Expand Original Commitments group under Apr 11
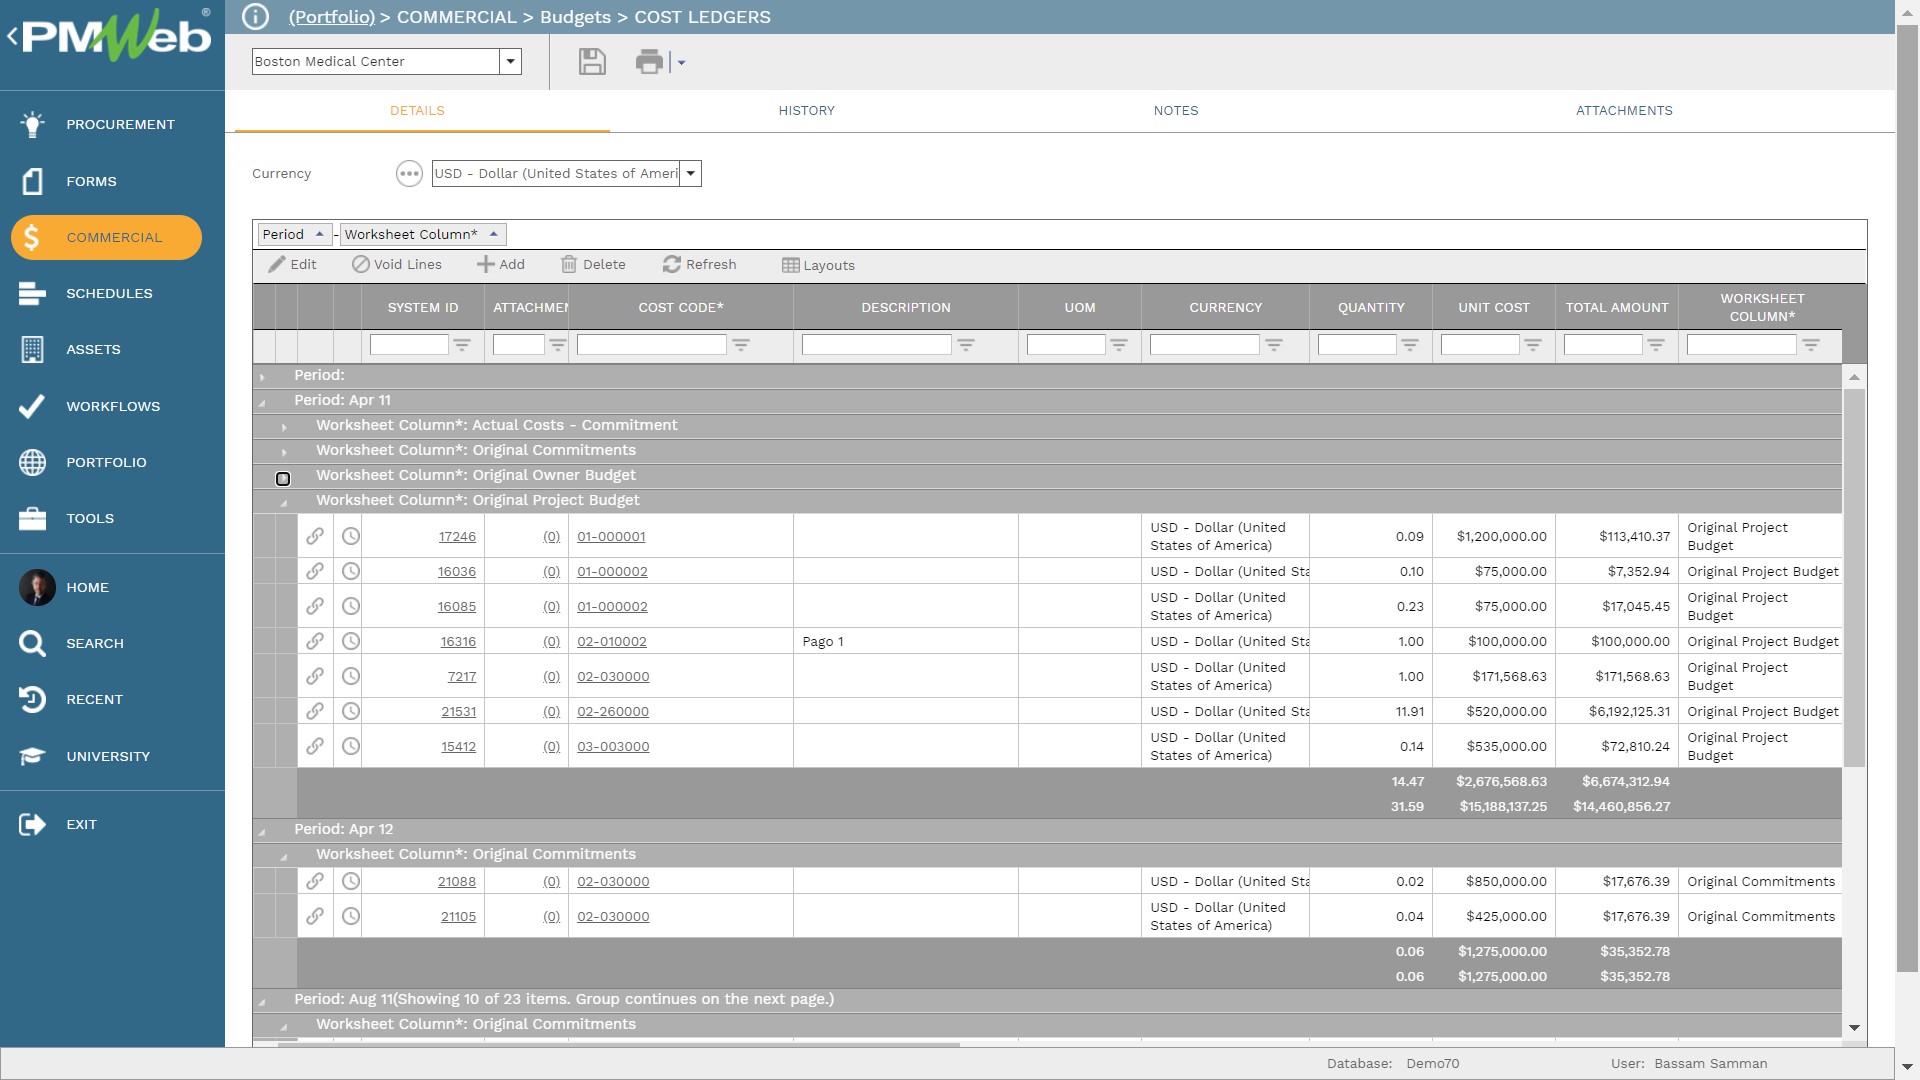This screenshot has width=1920, height=1080. coord(285,451)
